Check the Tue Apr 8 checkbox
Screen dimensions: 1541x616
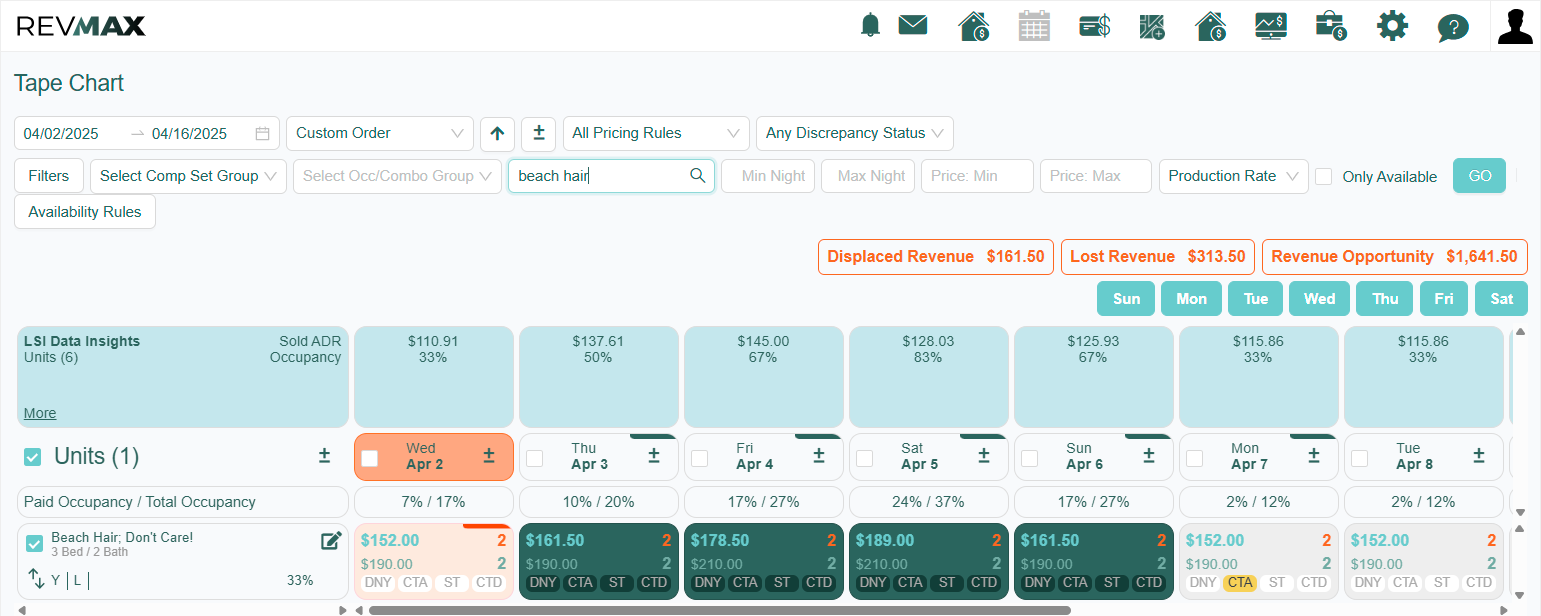1360,458
